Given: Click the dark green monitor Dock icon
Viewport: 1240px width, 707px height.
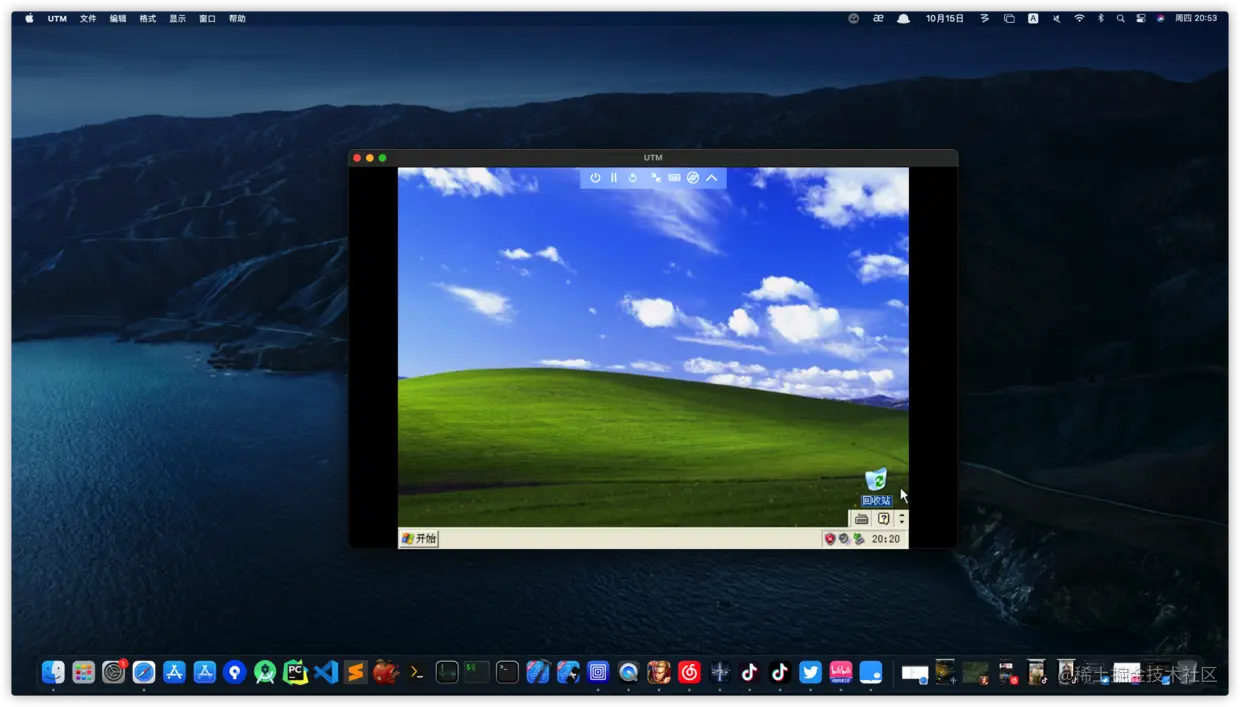Looking at the screenshot, I should click(447, 672).
